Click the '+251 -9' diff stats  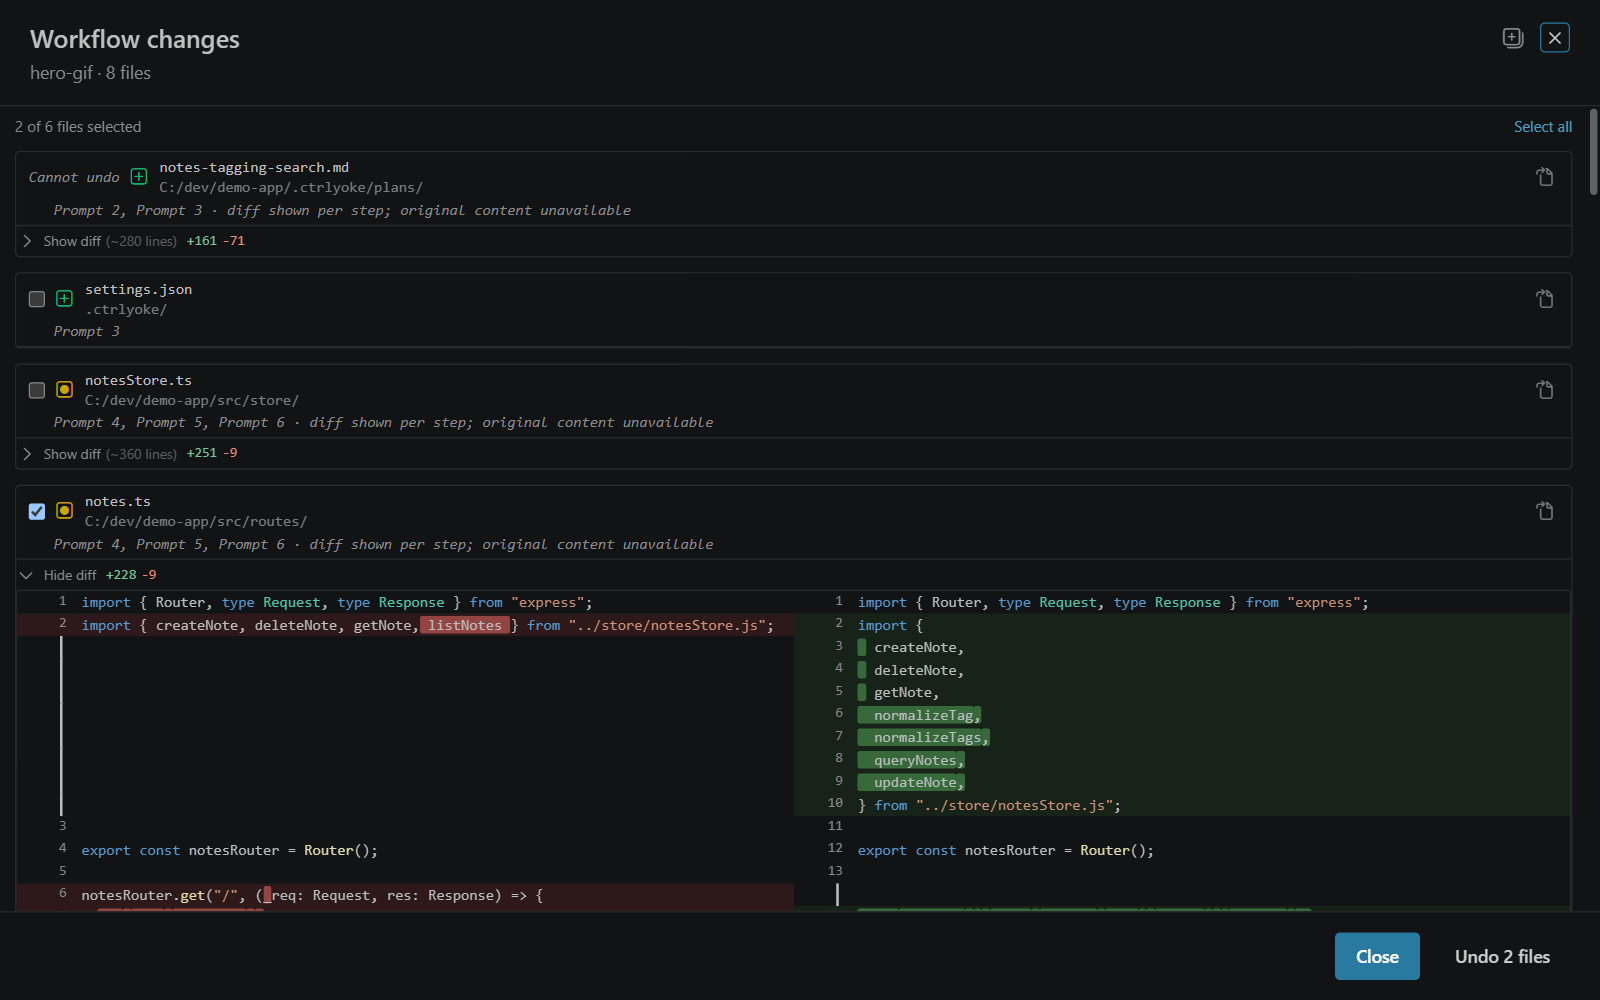coord(212,453)
